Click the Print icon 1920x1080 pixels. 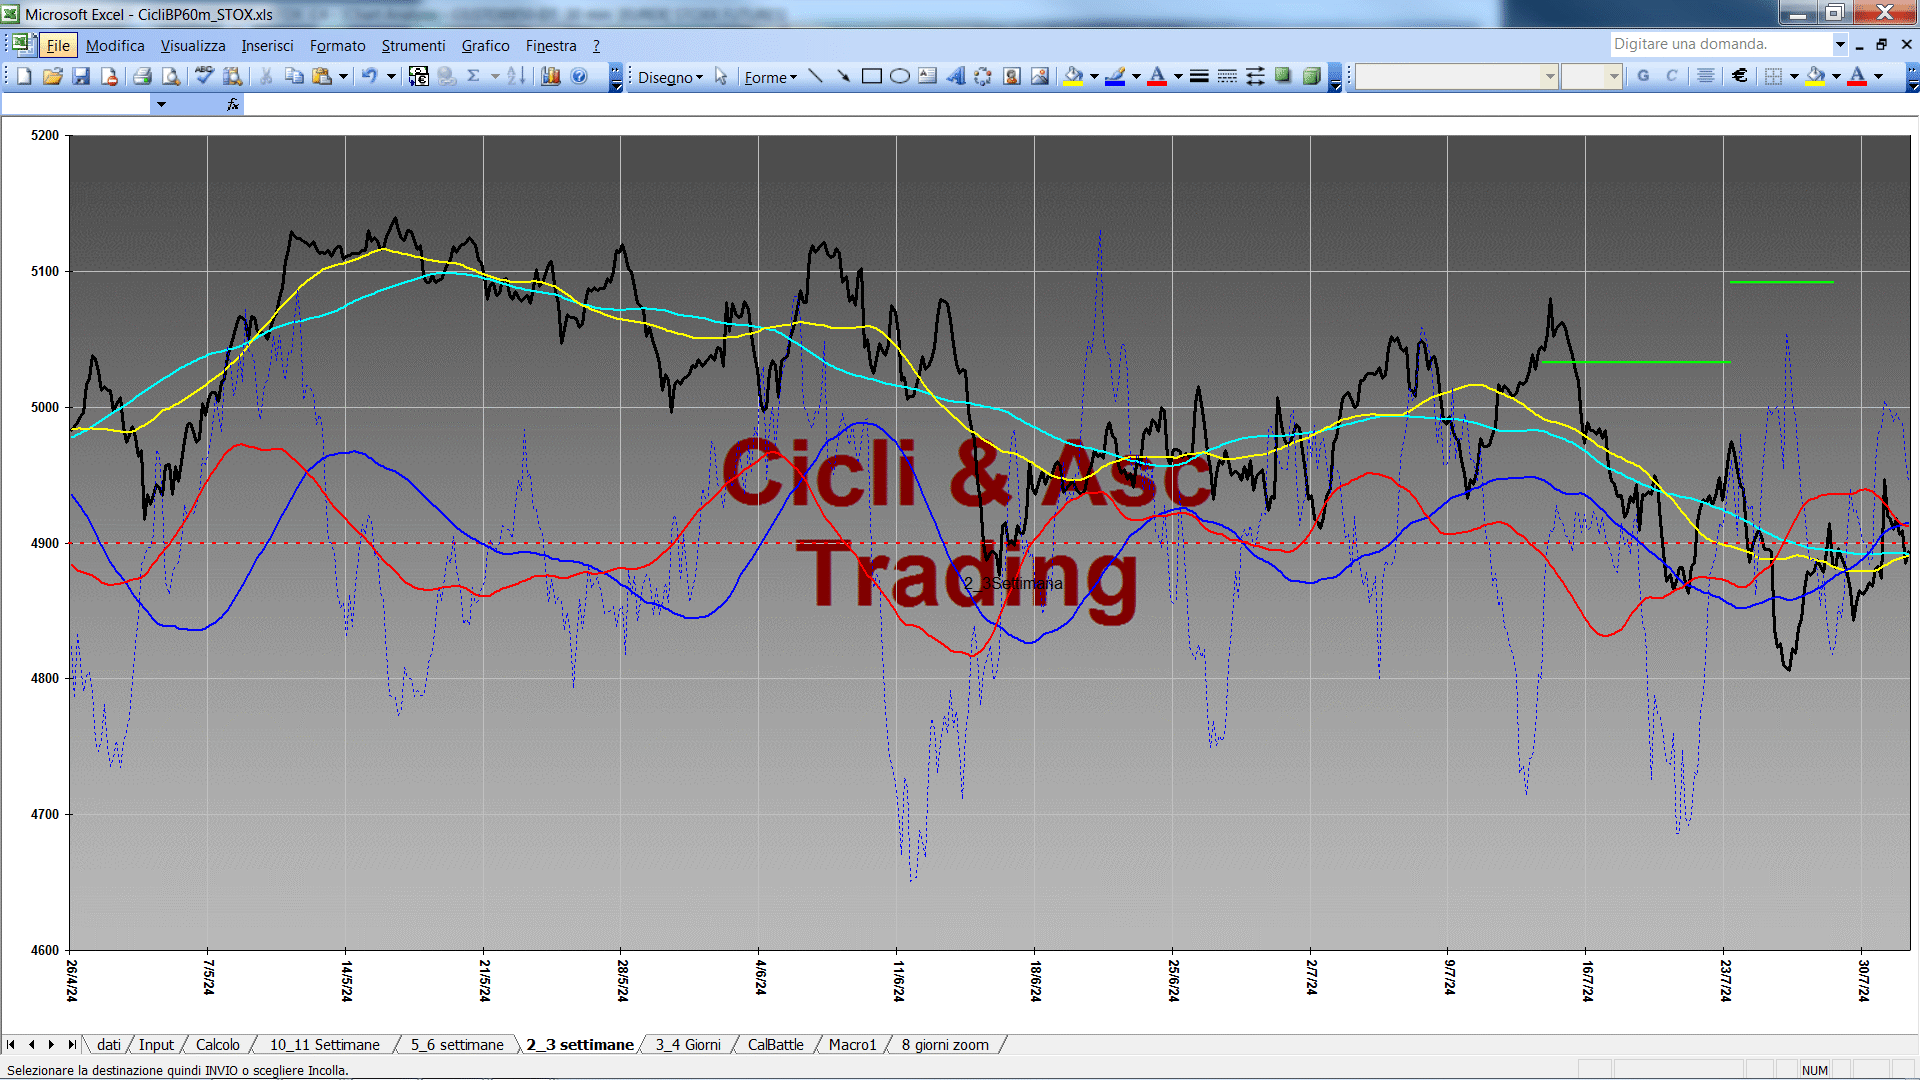click(142, 76)
